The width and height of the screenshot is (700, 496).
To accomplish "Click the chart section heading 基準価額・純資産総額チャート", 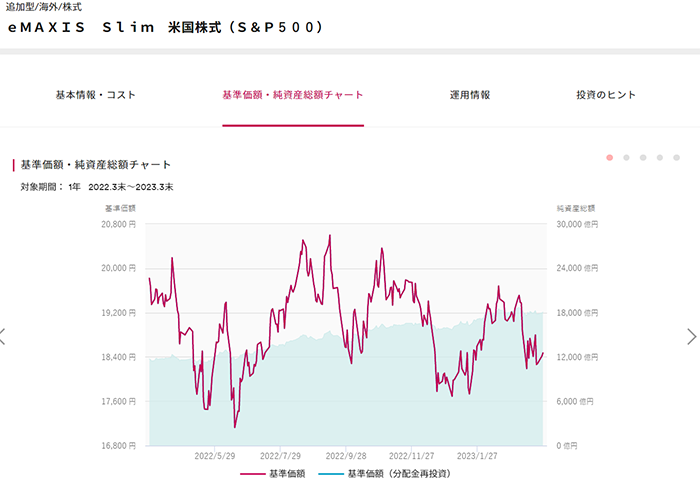I will [96, 165].
